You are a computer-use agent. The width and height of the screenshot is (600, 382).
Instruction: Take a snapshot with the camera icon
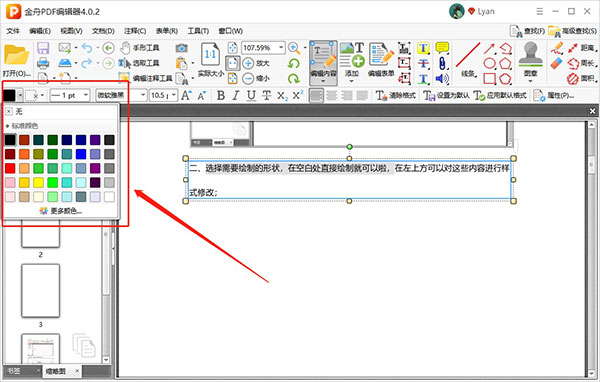(181, 48)
